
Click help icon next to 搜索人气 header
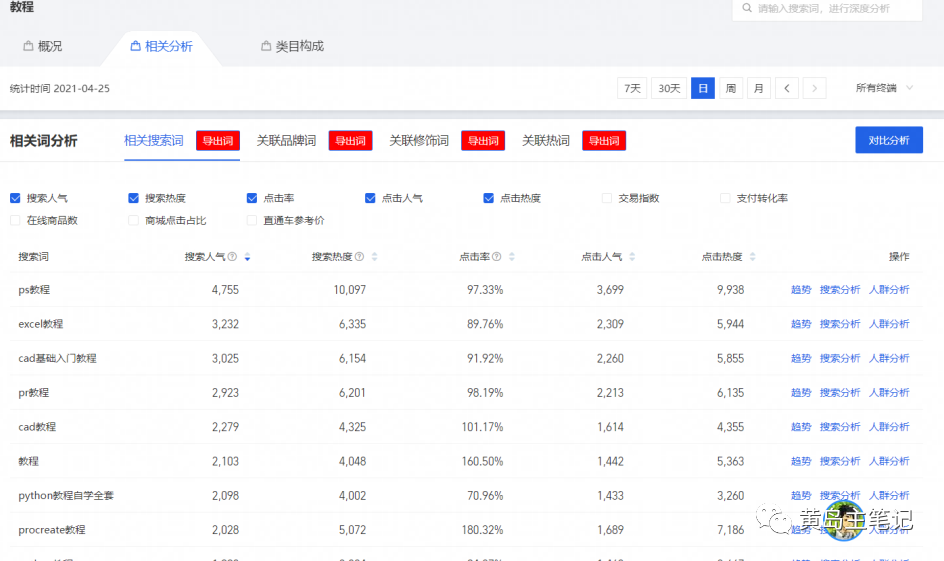tap(232, 257)
